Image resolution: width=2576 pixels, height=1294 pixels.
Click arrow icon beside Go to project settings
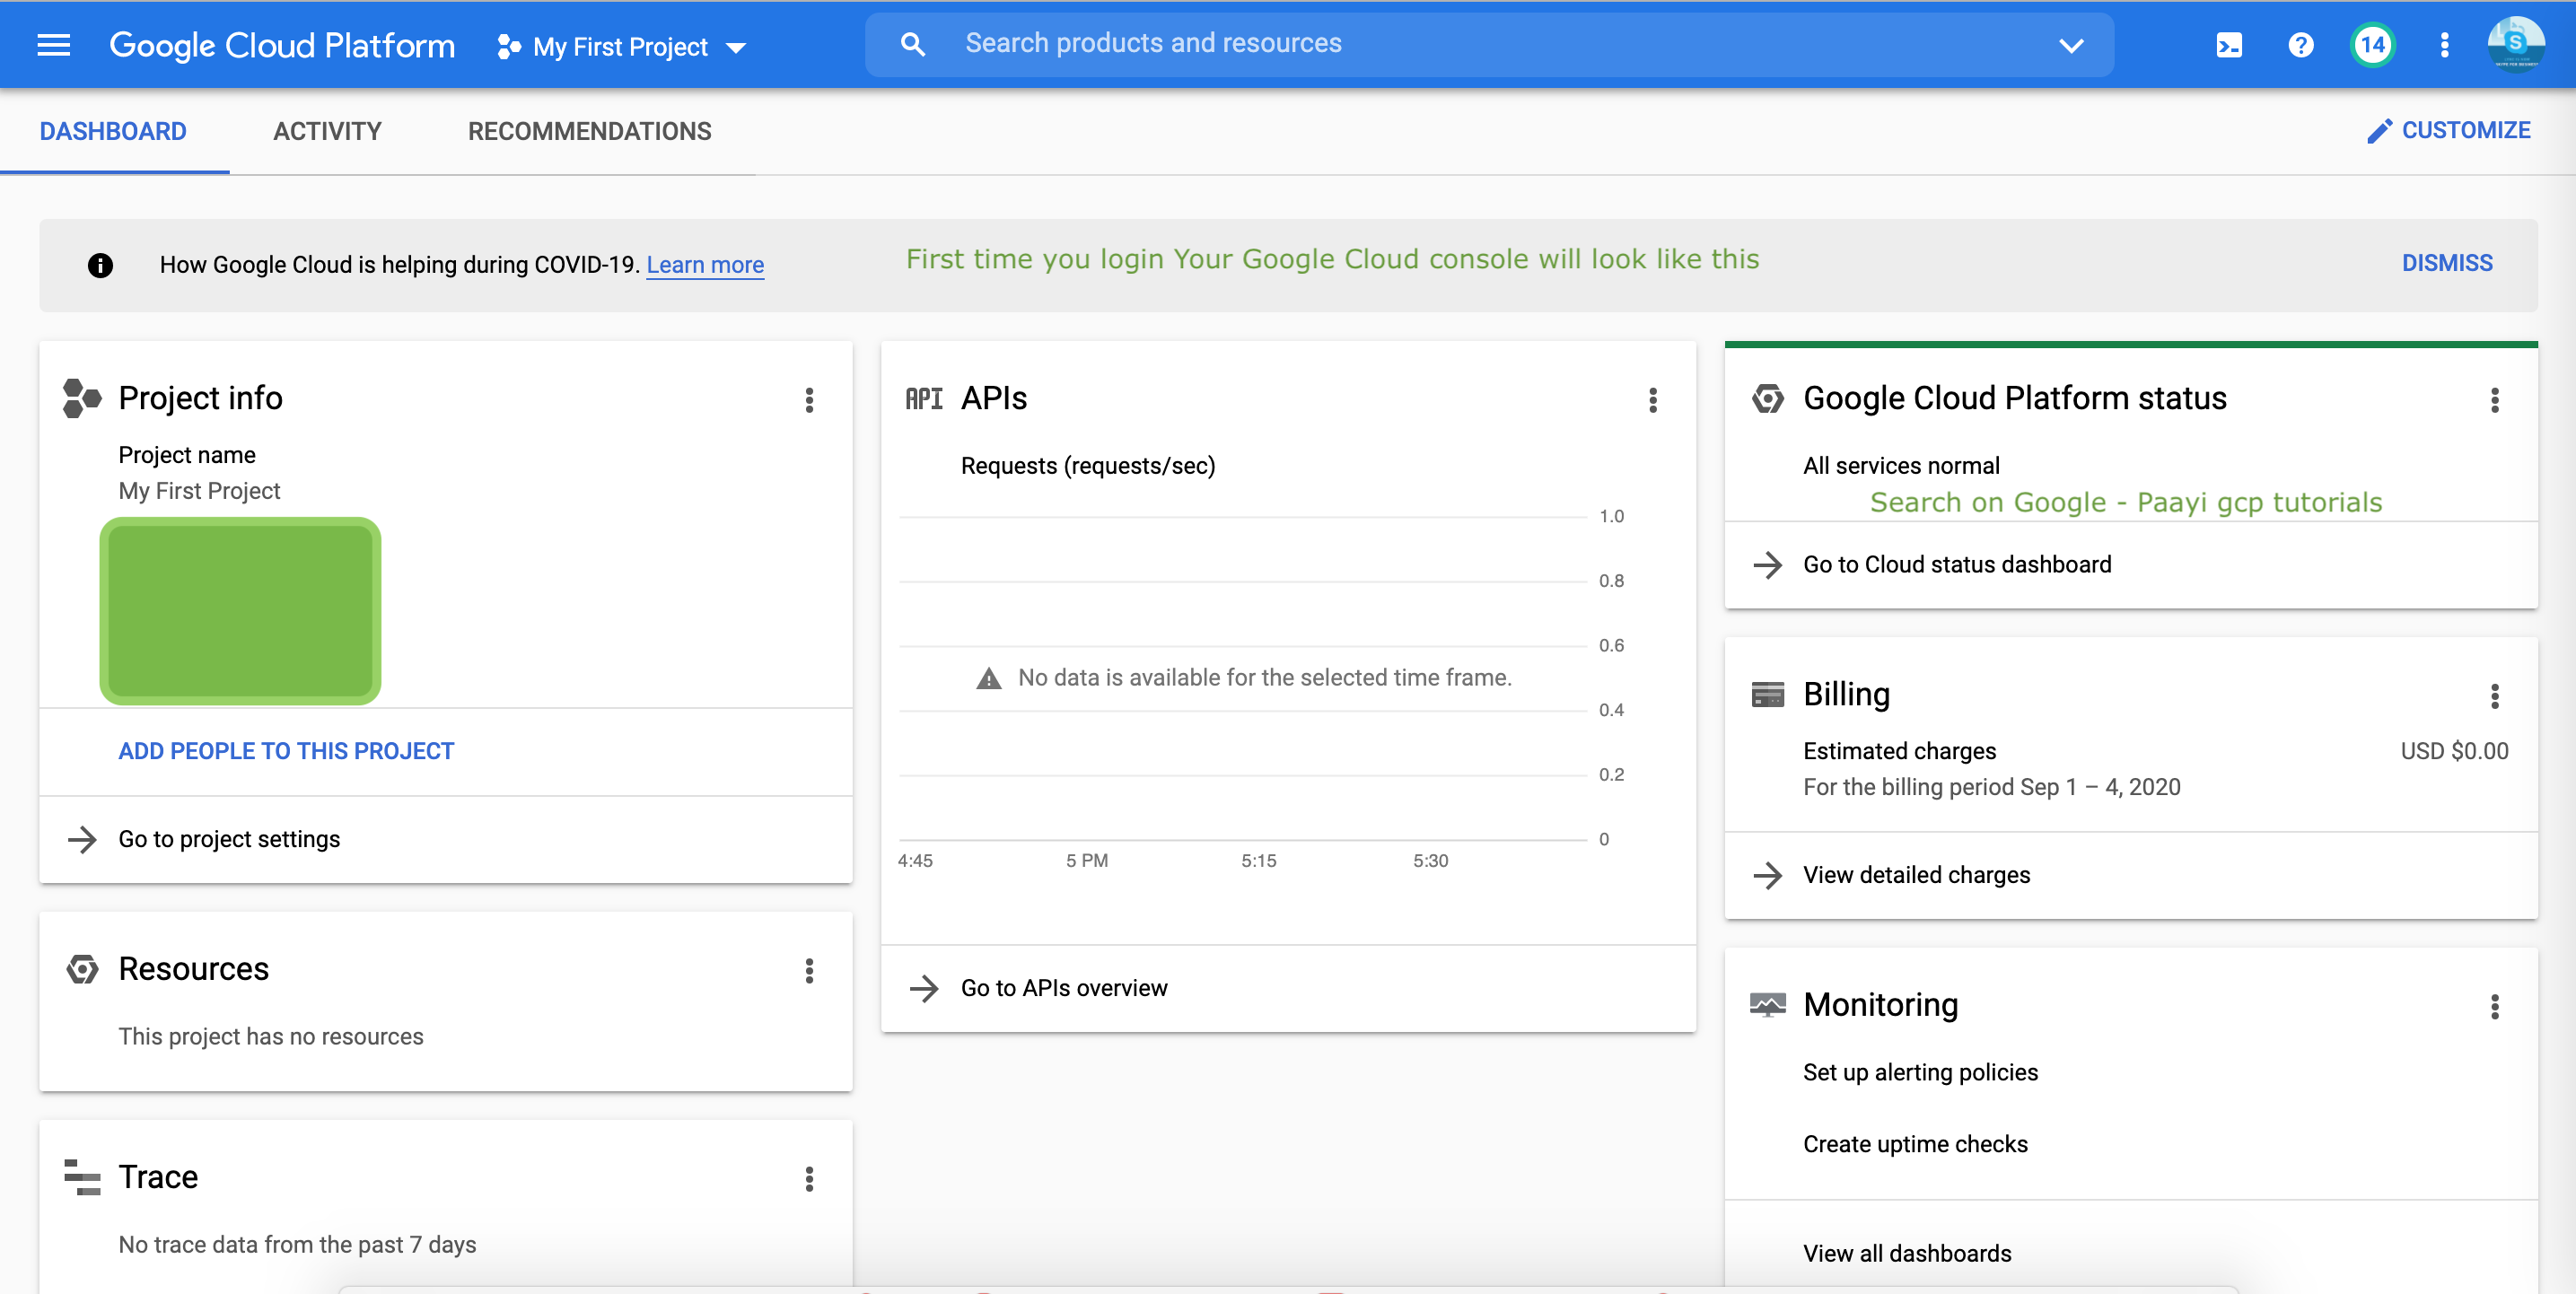(x=82, y=839)
